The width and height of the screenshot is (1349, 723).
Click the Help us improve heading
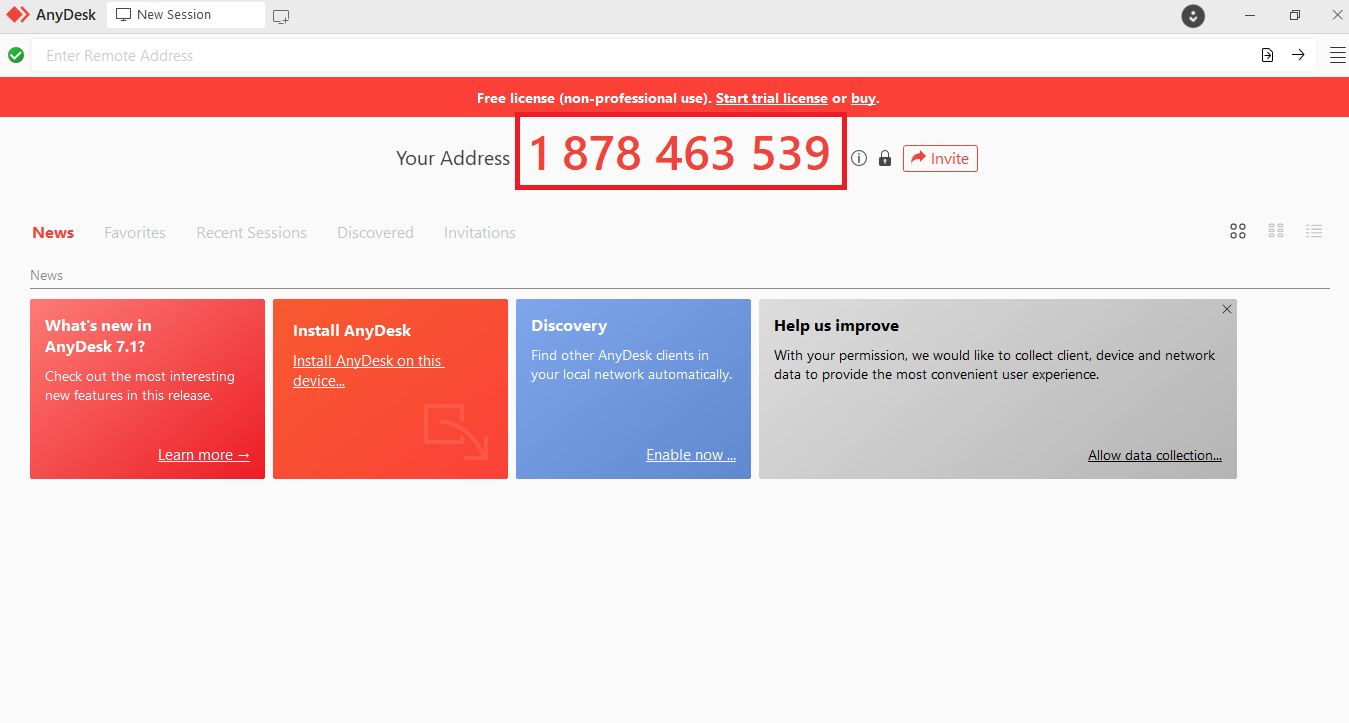836,325
